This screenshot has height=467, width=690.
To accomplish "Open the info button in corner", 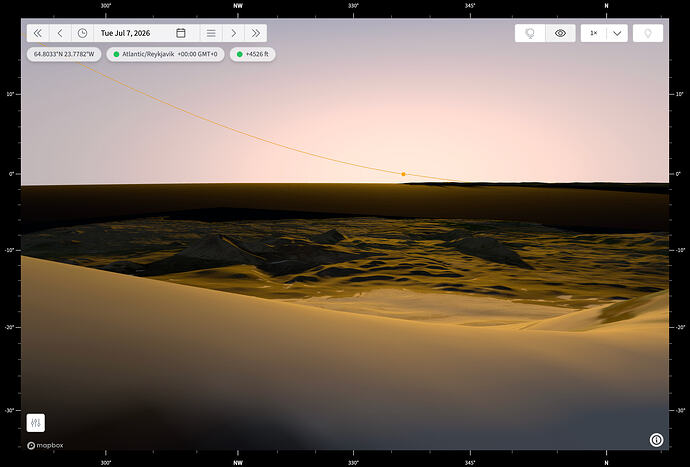I will 656,440.
